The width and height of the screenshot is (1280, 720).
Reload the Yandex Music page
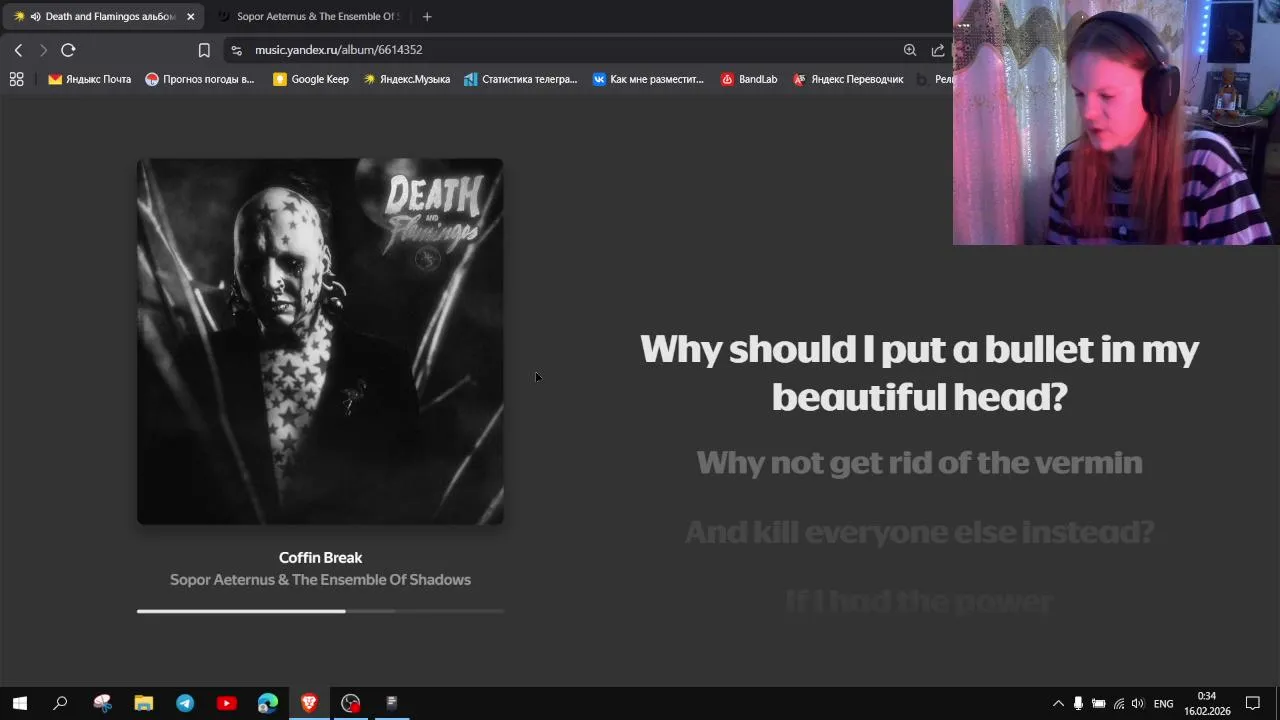tap(68, 50)
